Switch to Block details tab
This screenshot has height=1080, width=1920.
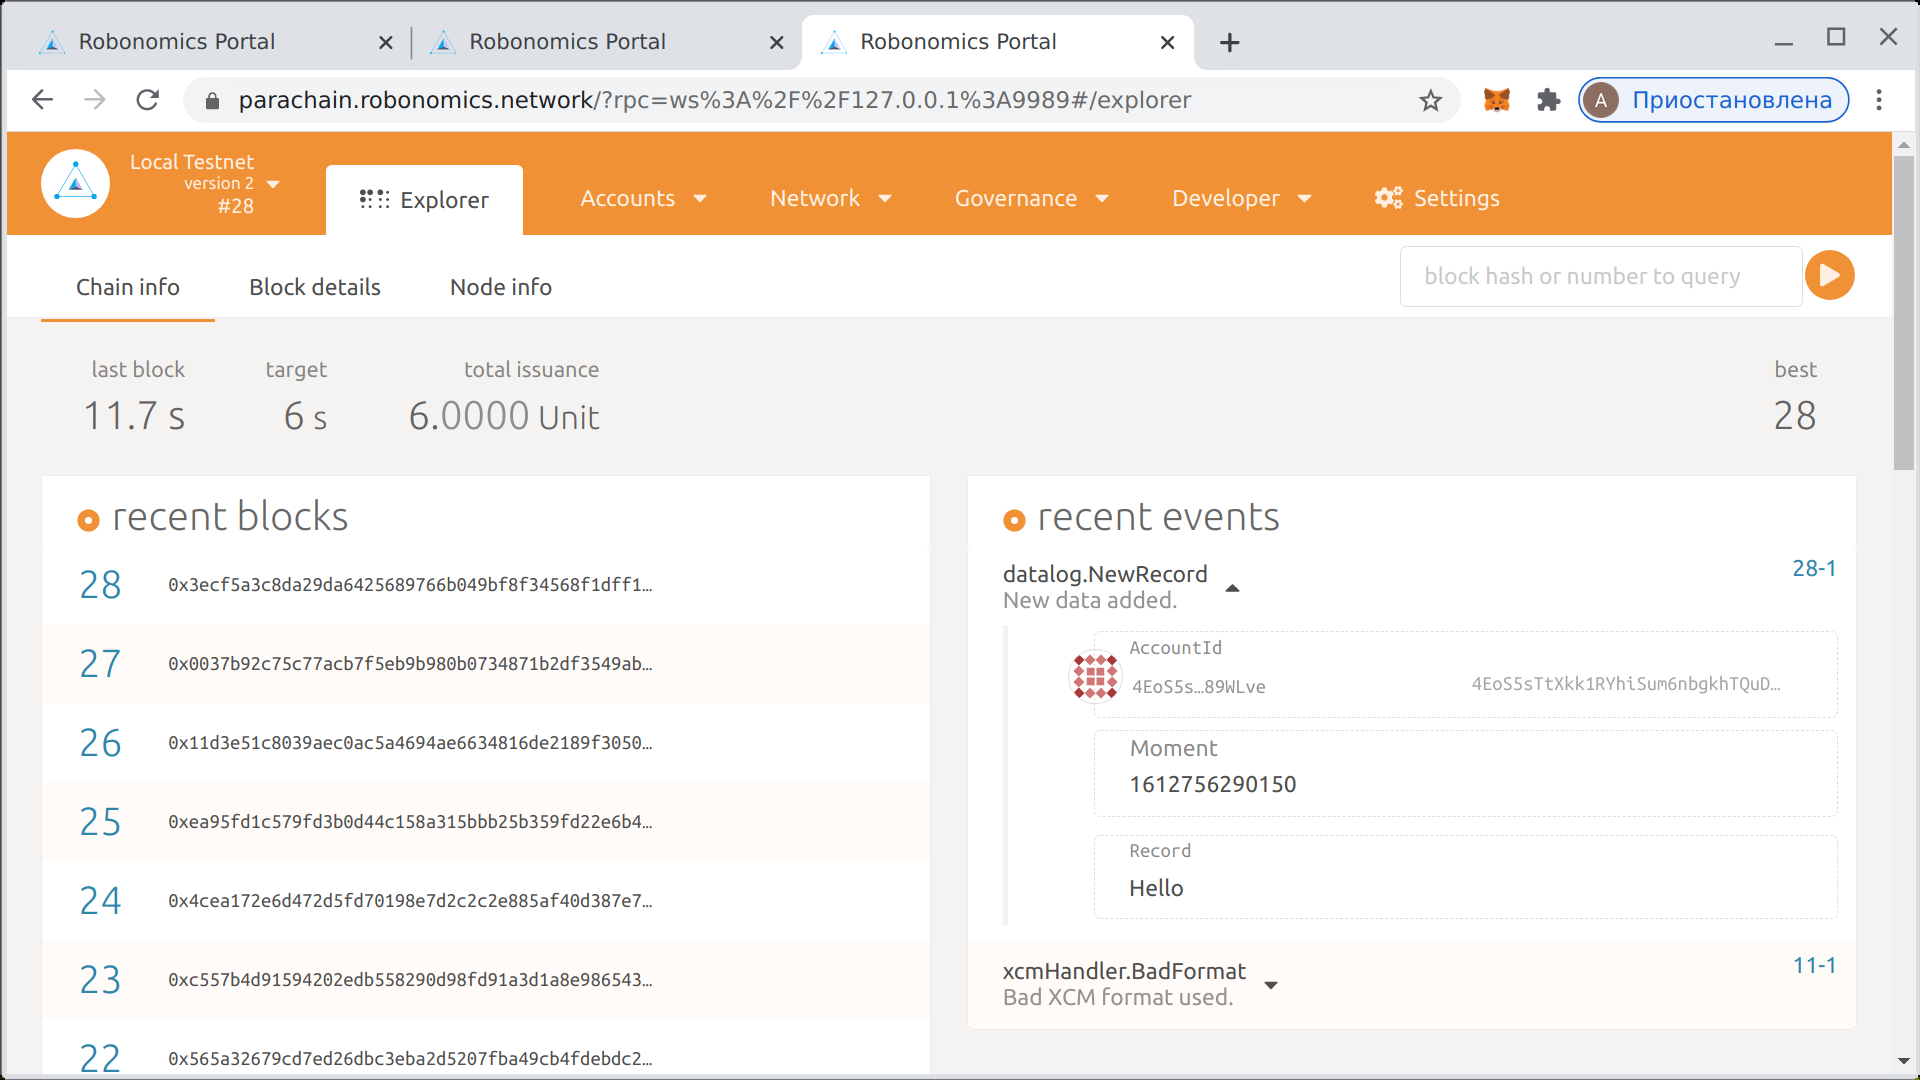tap(315, 287)
